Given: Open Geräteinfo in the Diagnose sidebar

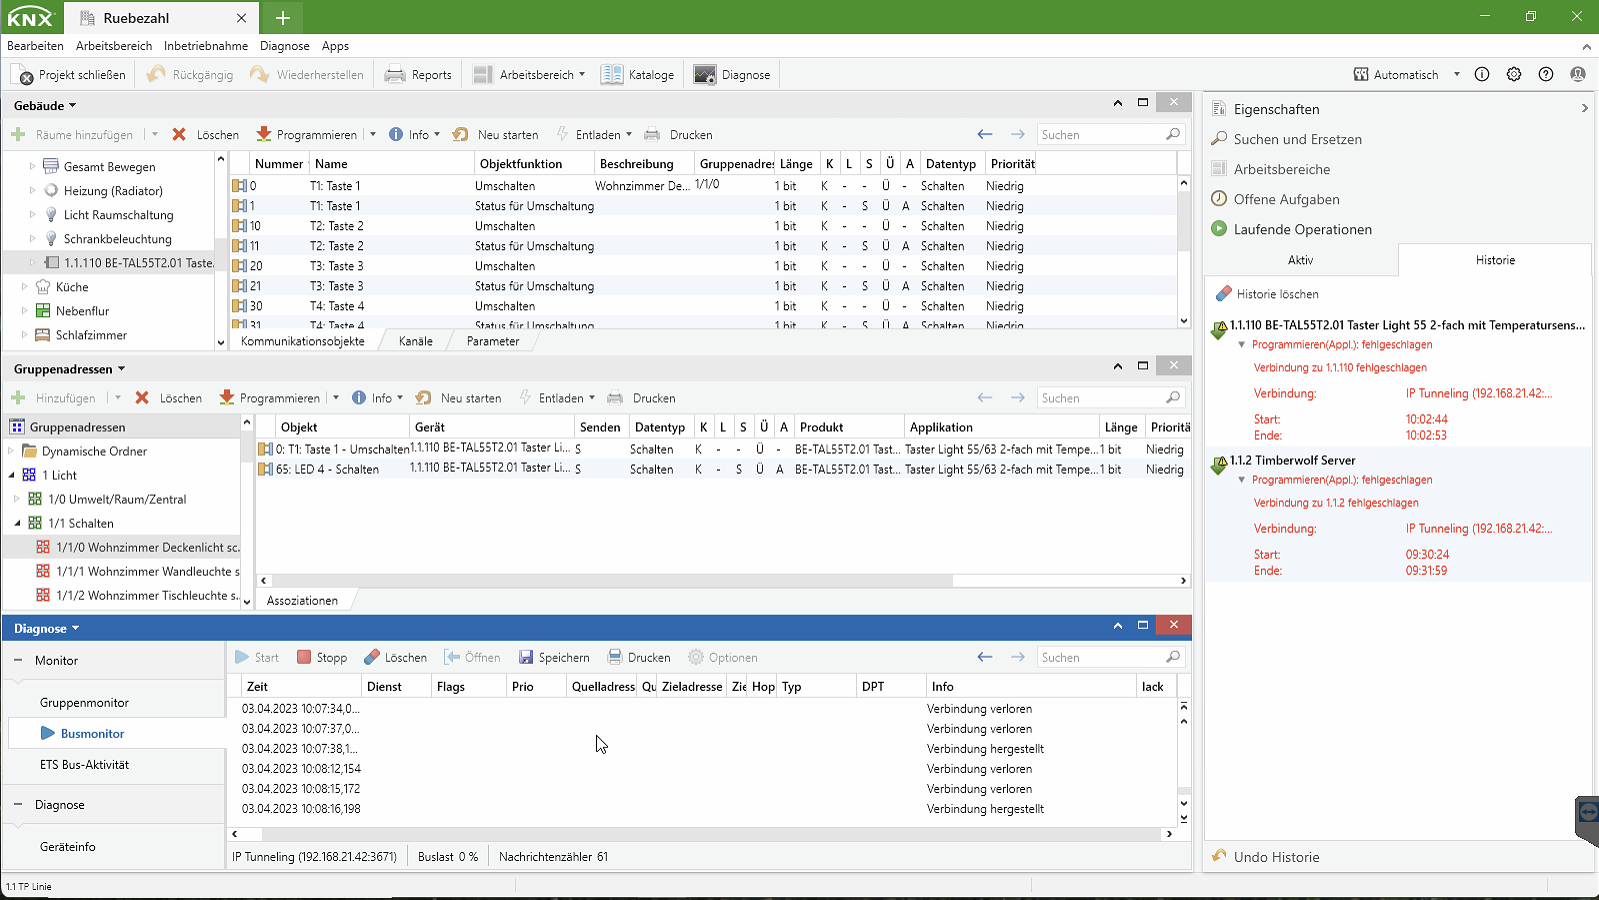Looking at the screenshot, I should [68, 847].
